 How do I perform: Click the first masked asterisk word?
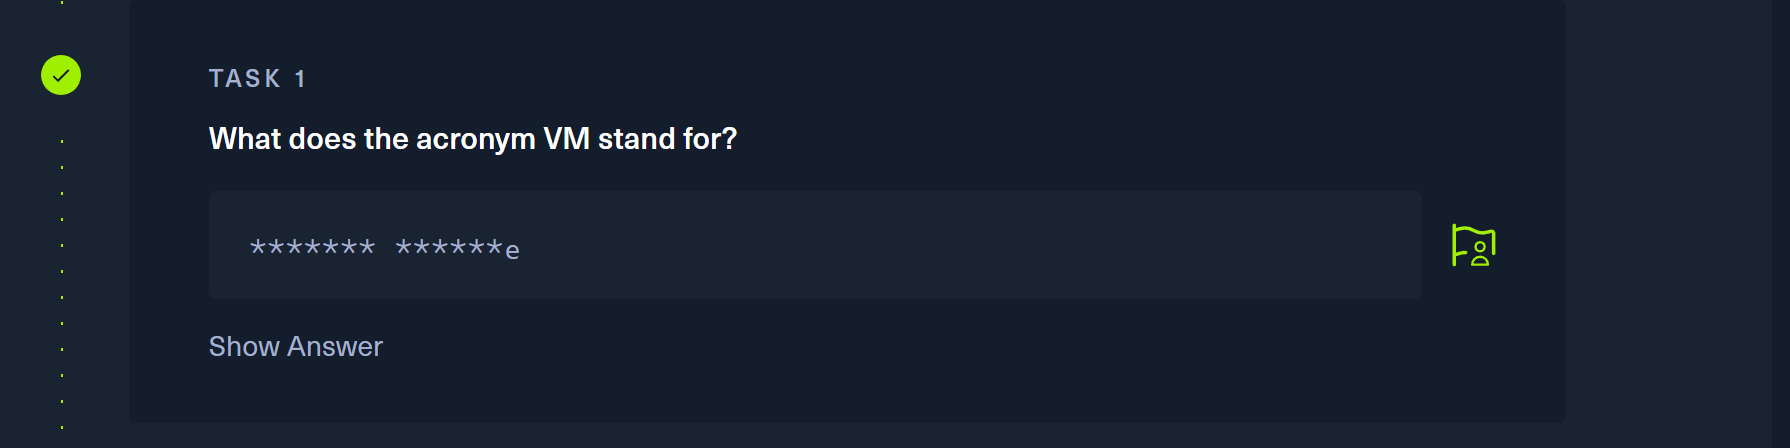click(312, 247)
